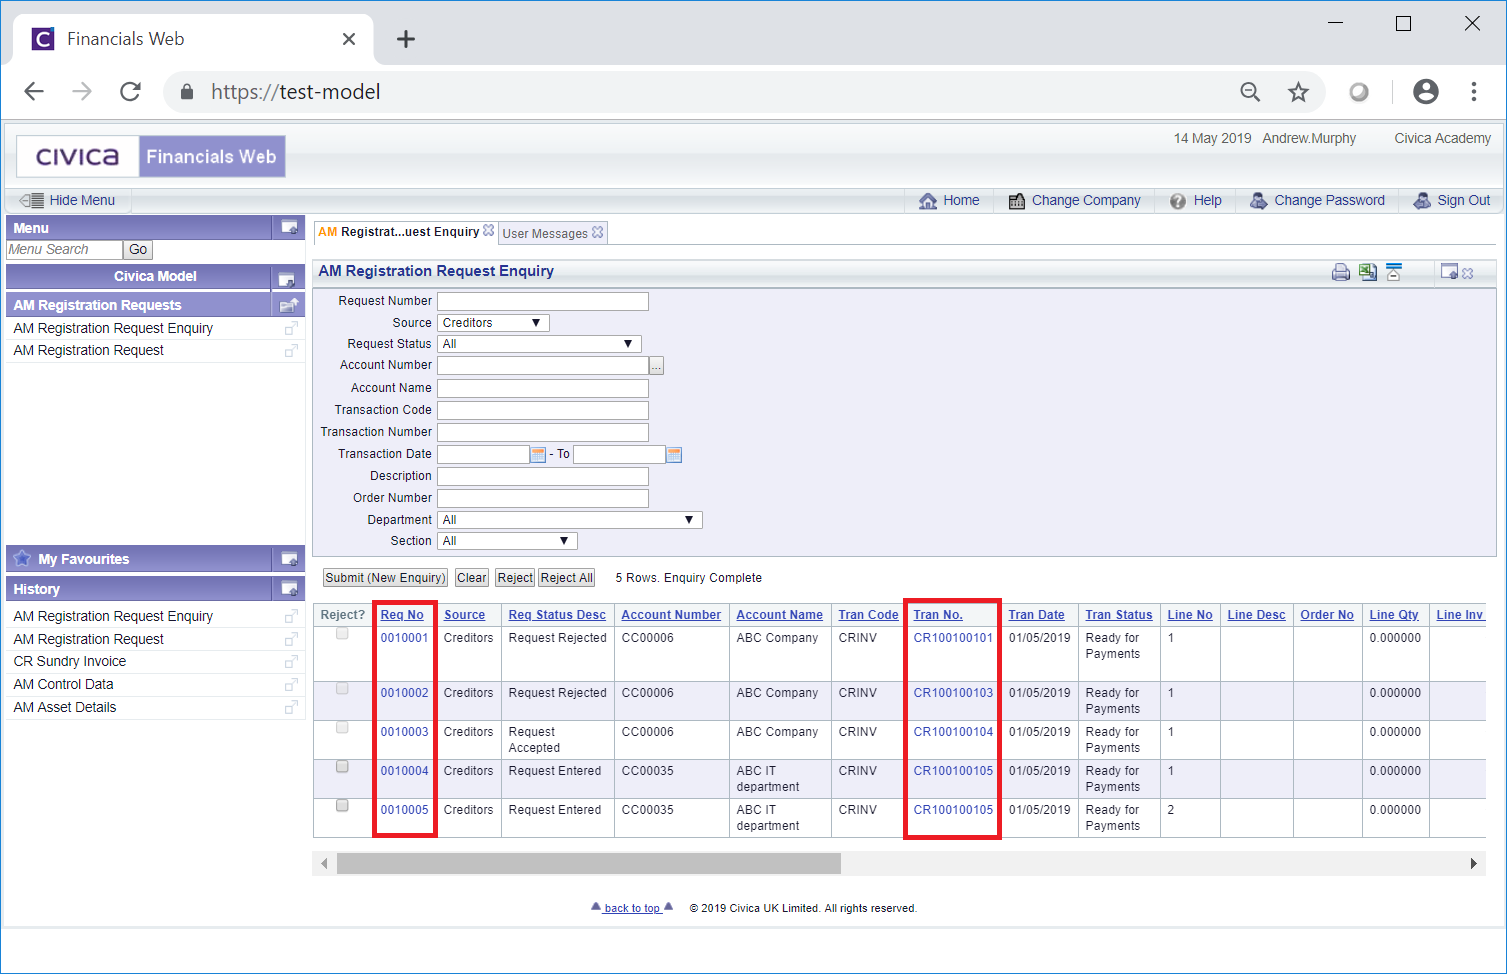Switch to the User Messages tab
1507x974 pixels.
545,233
